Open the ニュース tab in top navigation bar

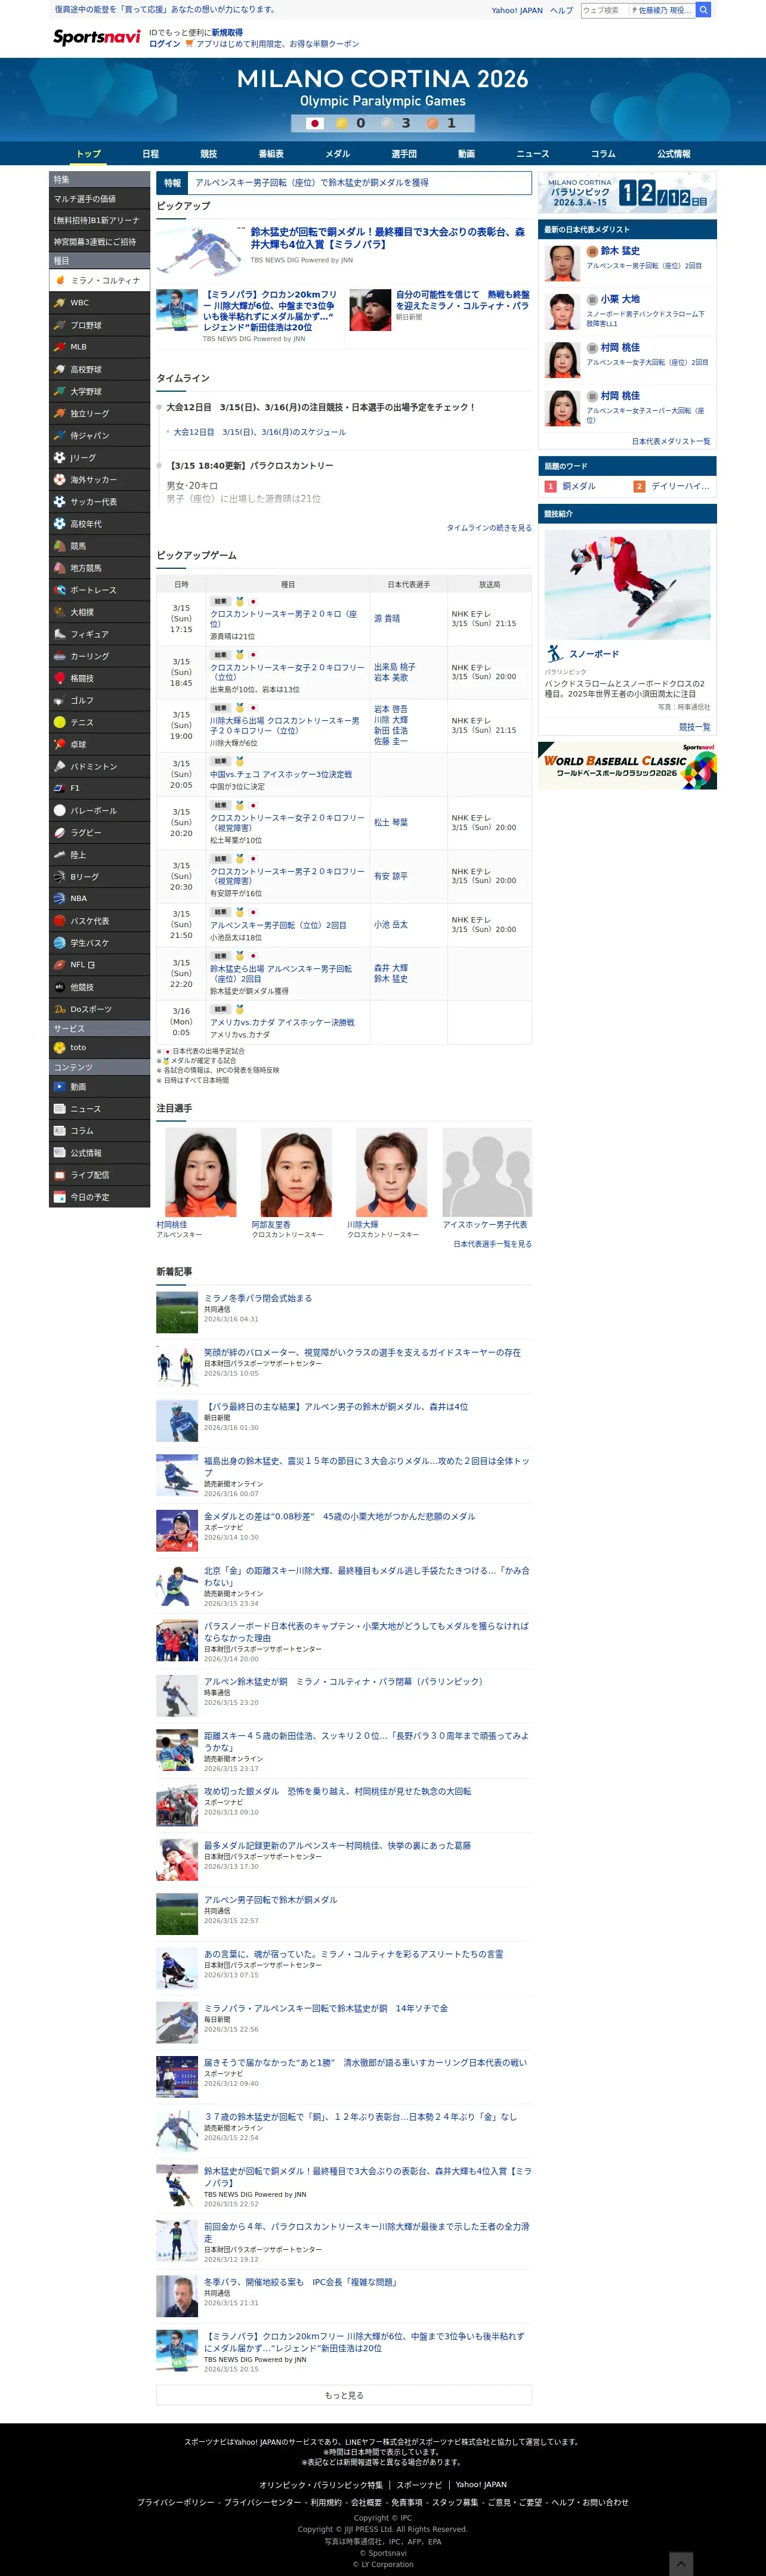click(532, 154)
